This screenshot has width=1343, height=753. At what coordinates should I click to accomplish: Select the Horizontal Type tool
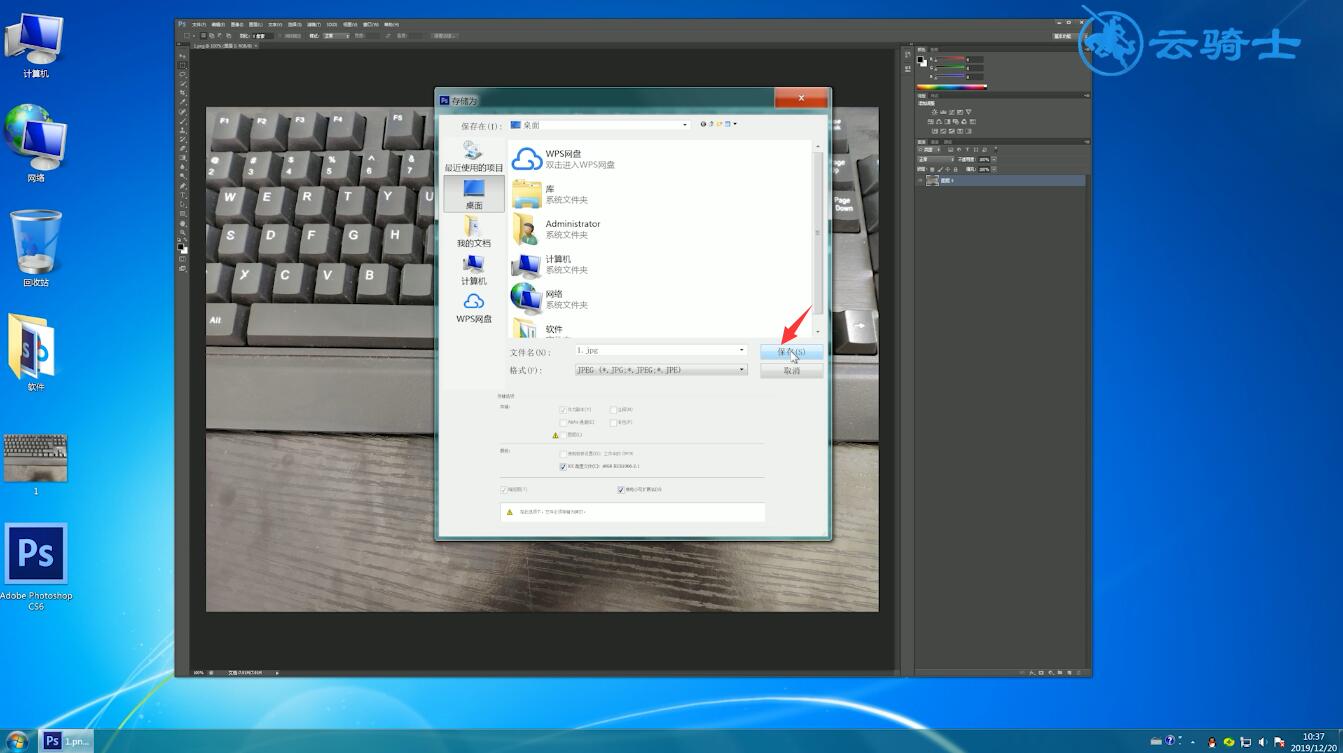tap(183, 195)
